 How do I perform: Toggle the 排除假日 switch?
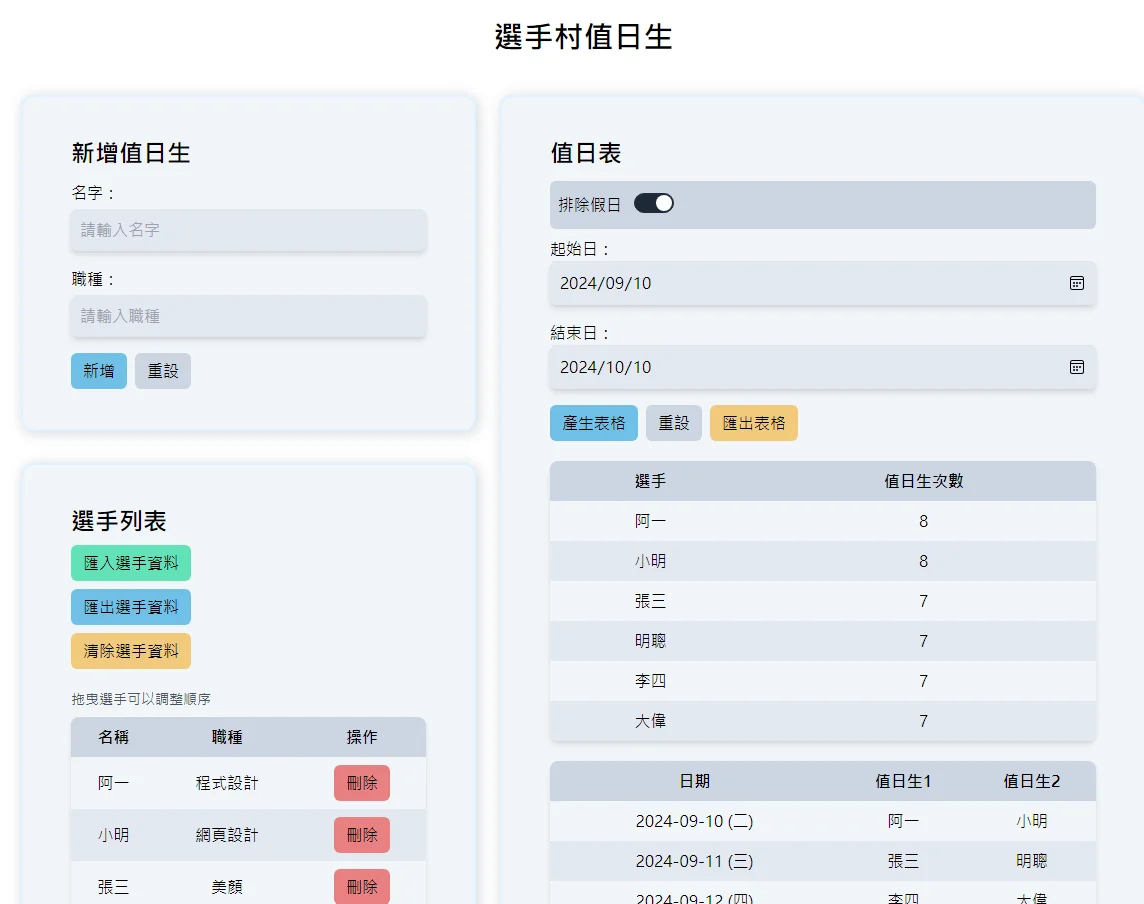click(x=653, y=204)
